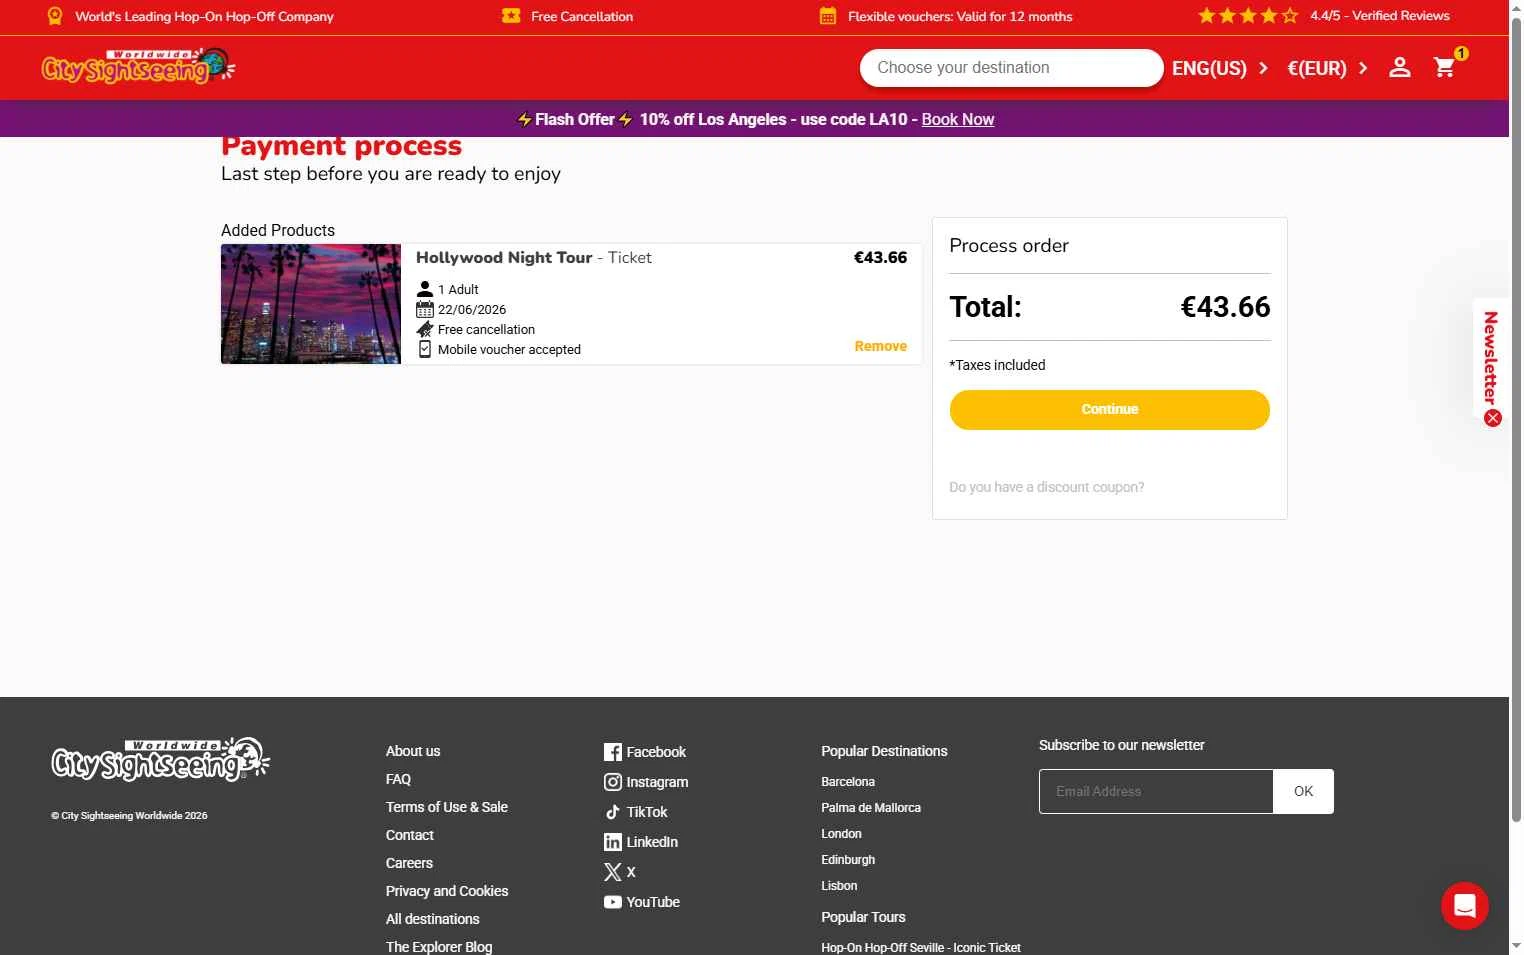Click the €43.66 total amount
The height and width of the screenshot is (955, 1524).
click(1225, 307)
